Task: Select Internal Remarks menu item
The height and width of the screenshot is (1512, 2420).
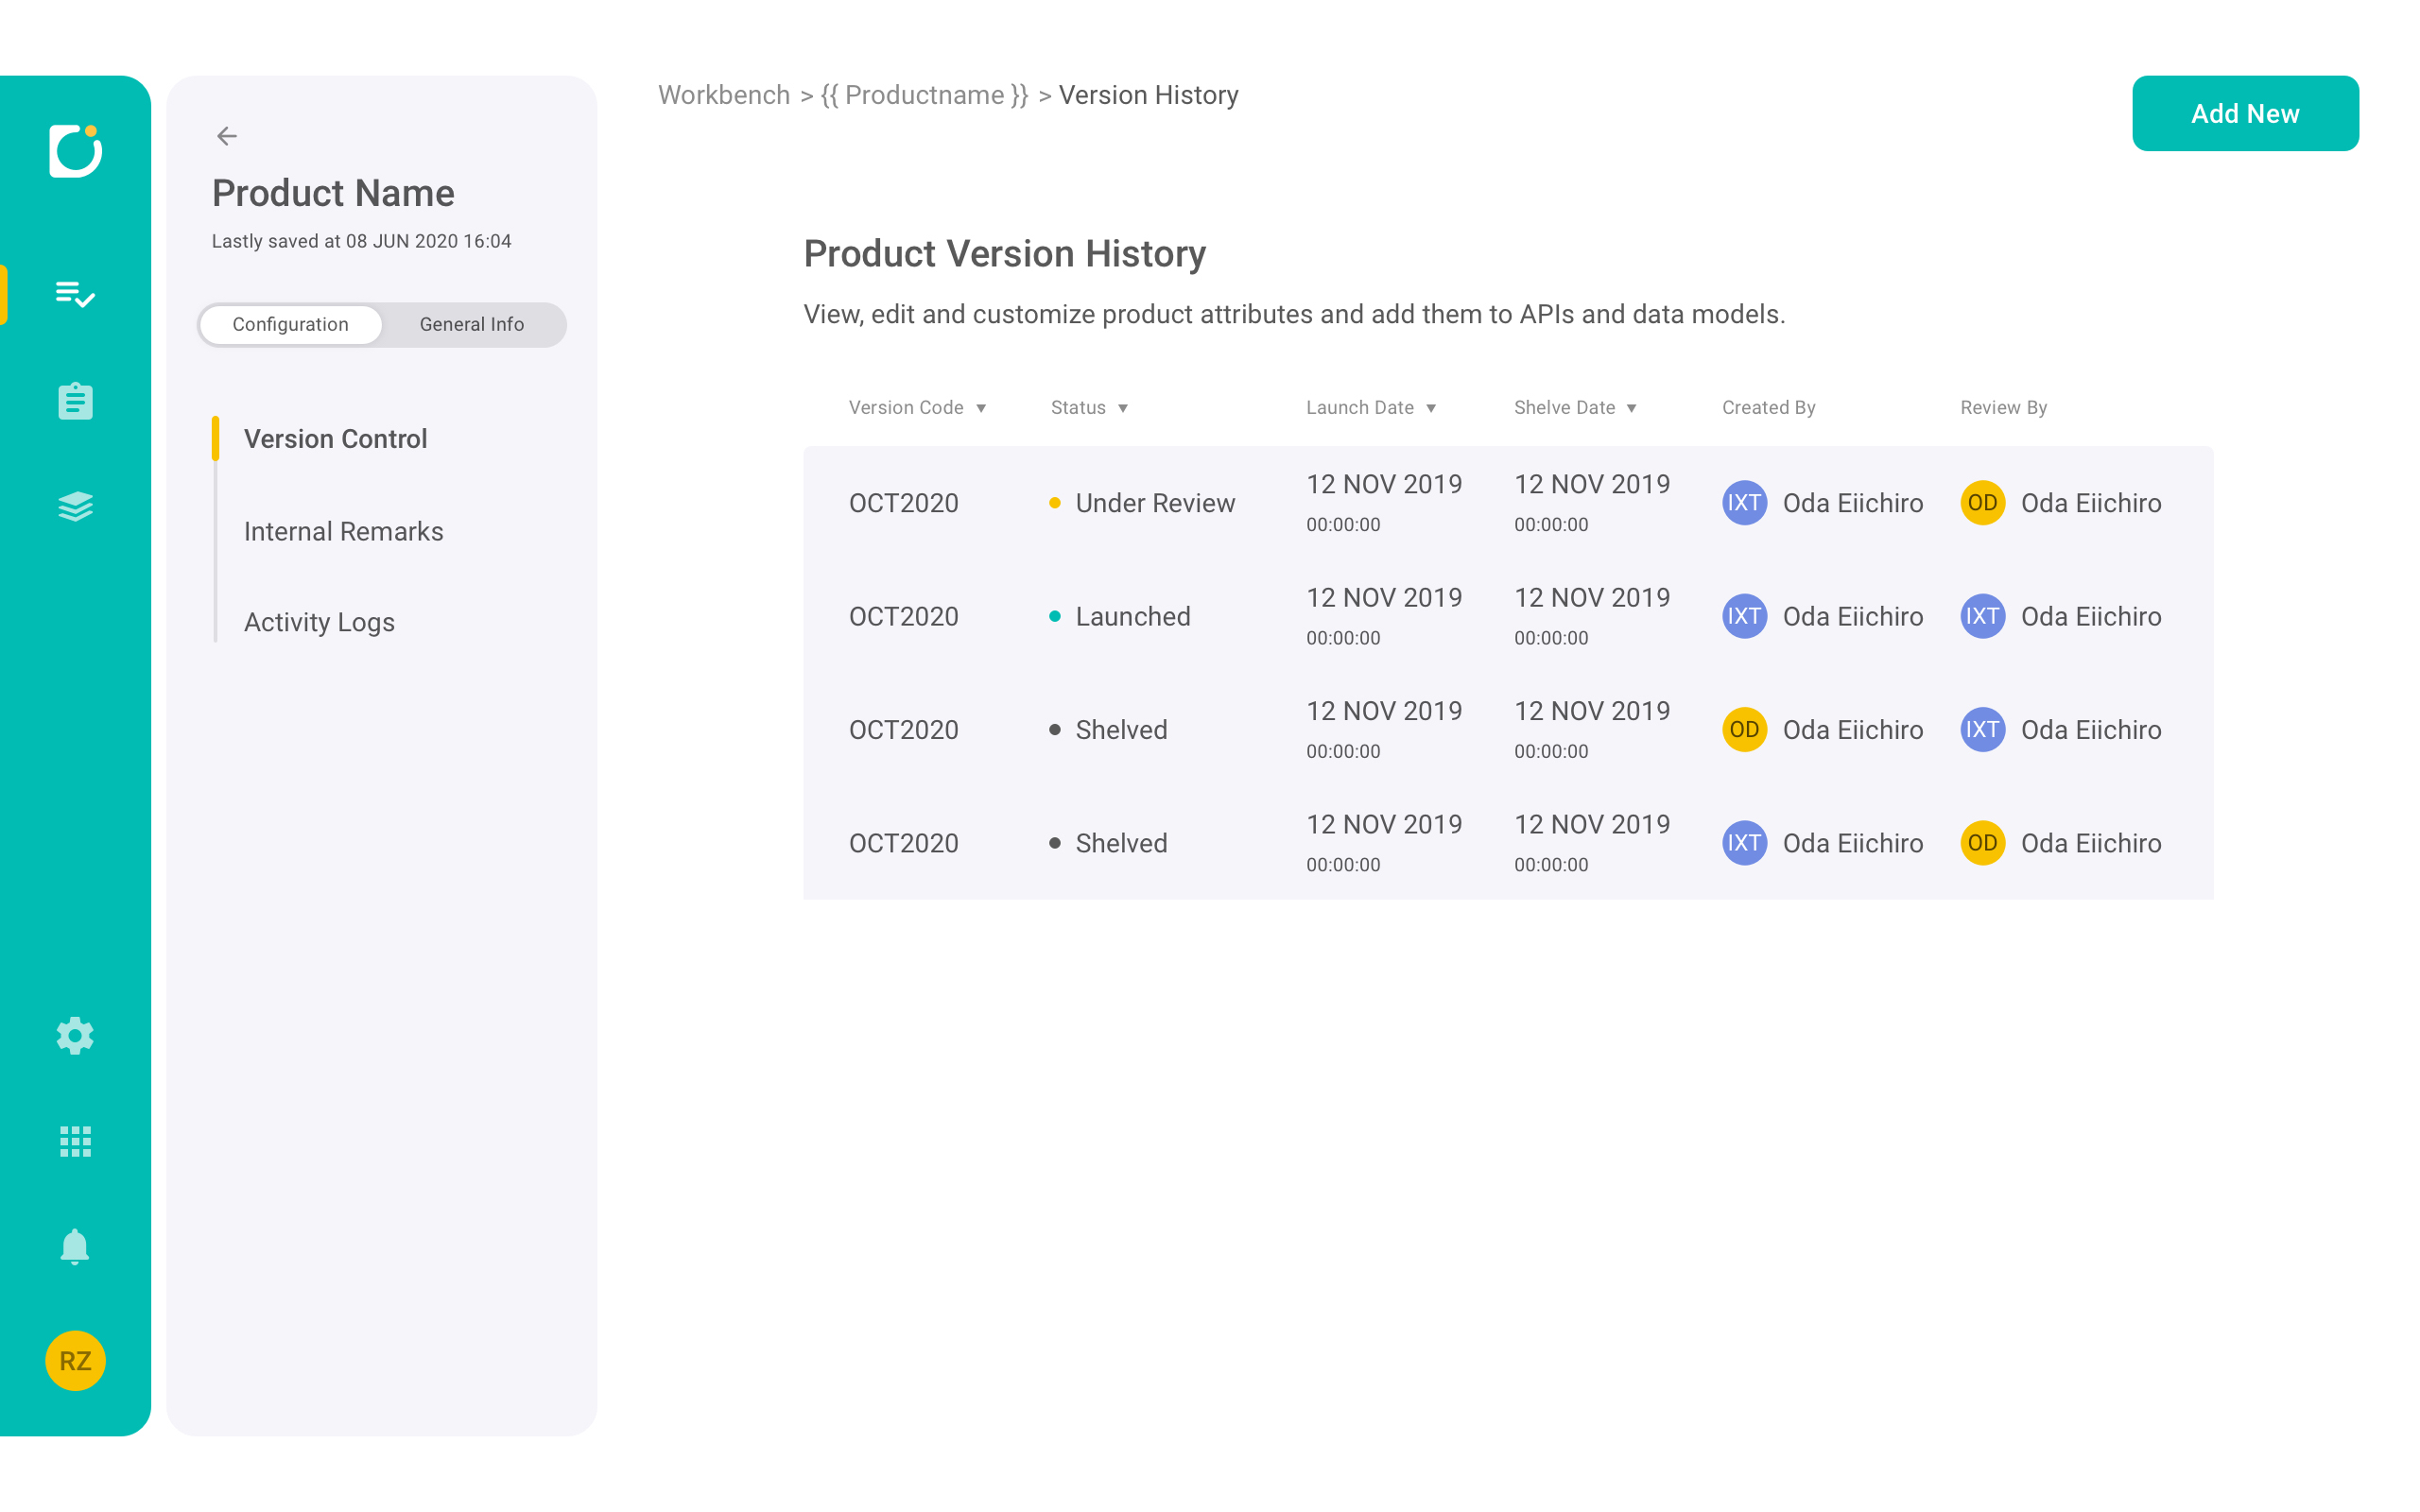Action: [343, 531]
